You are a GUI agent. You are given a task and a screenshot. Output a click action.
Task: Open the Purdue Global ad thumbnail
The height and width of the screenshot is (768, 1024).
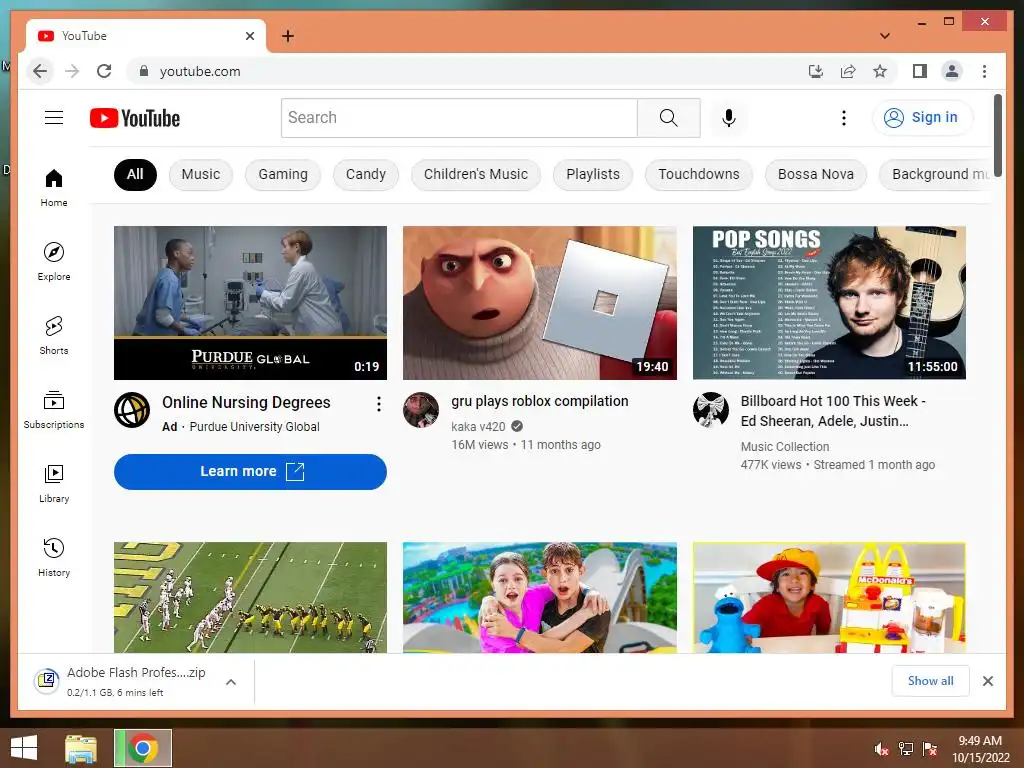click(x=250, y=303)
